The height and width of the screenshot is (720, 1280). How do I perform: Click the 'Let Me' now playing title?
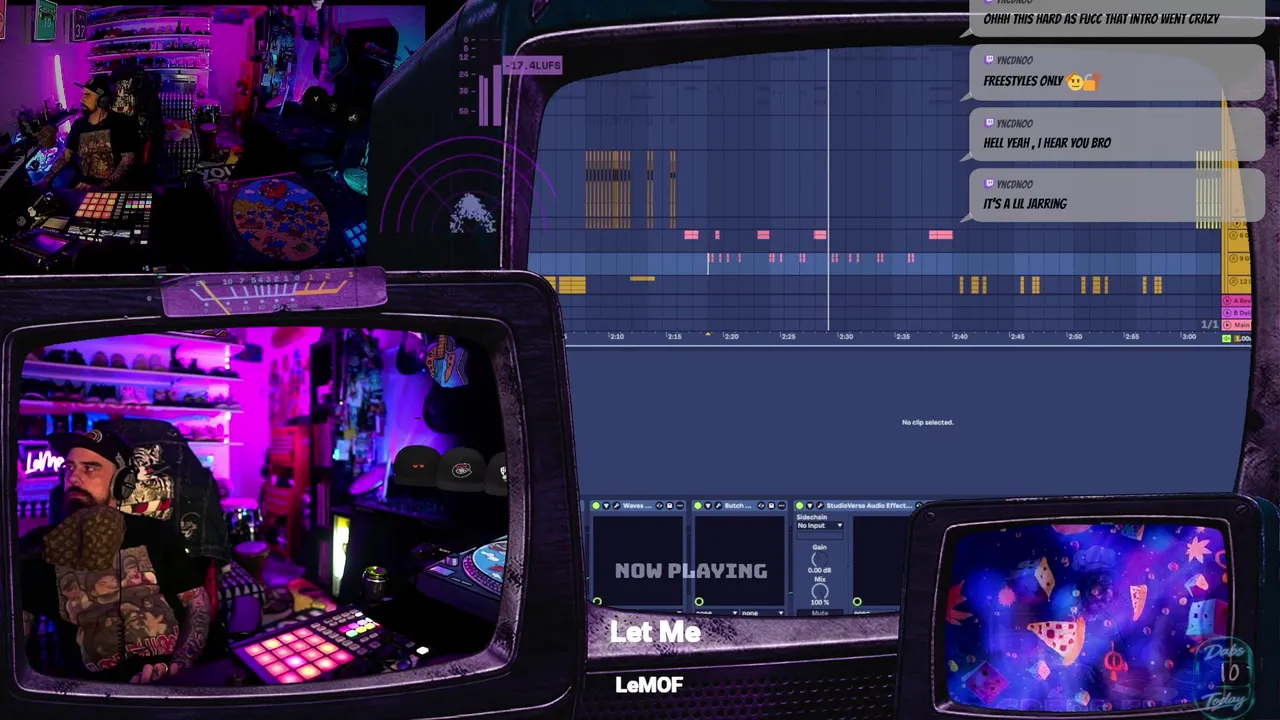pos(655,632)
